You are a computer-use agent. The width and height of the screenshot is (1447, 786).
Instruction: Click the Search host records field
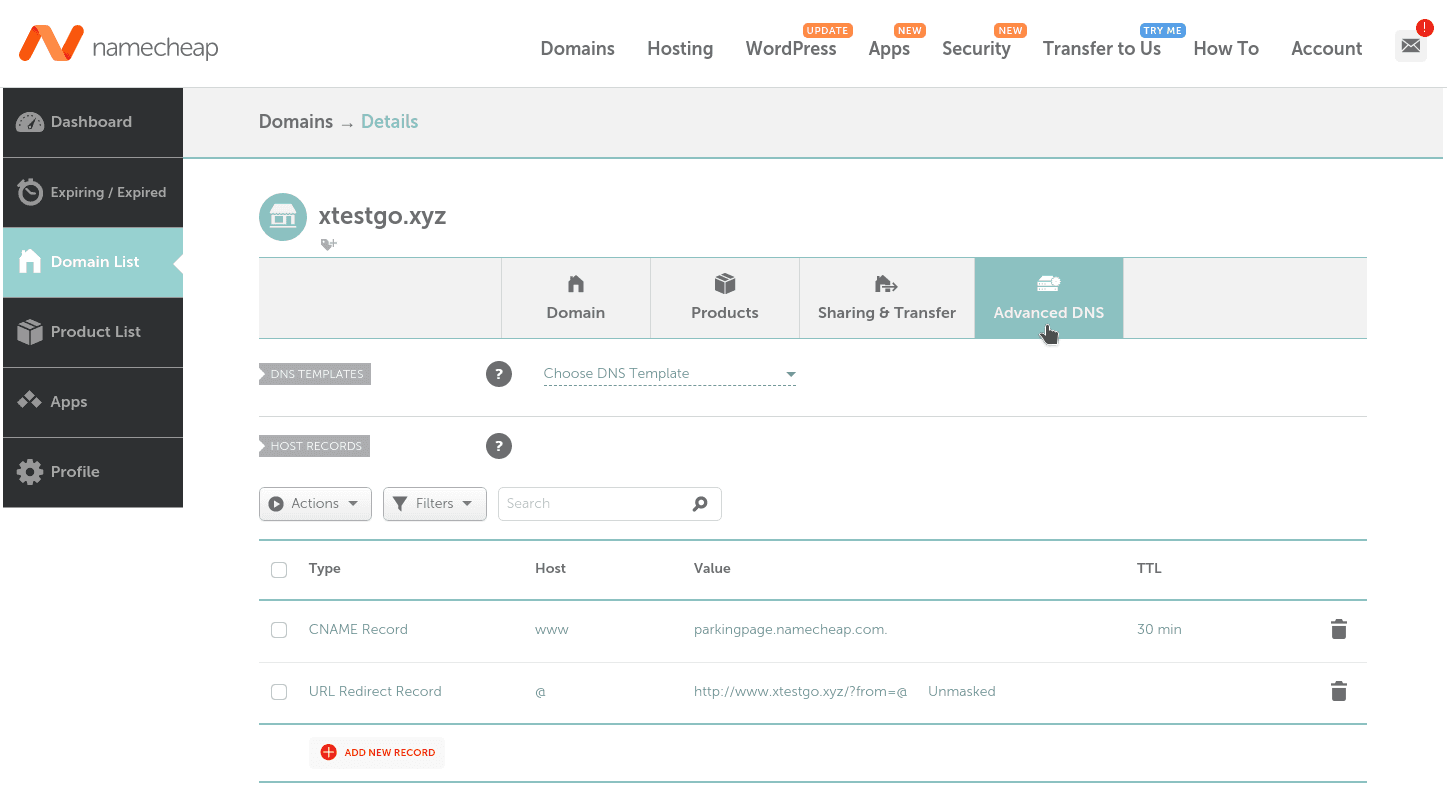(609, 504)
